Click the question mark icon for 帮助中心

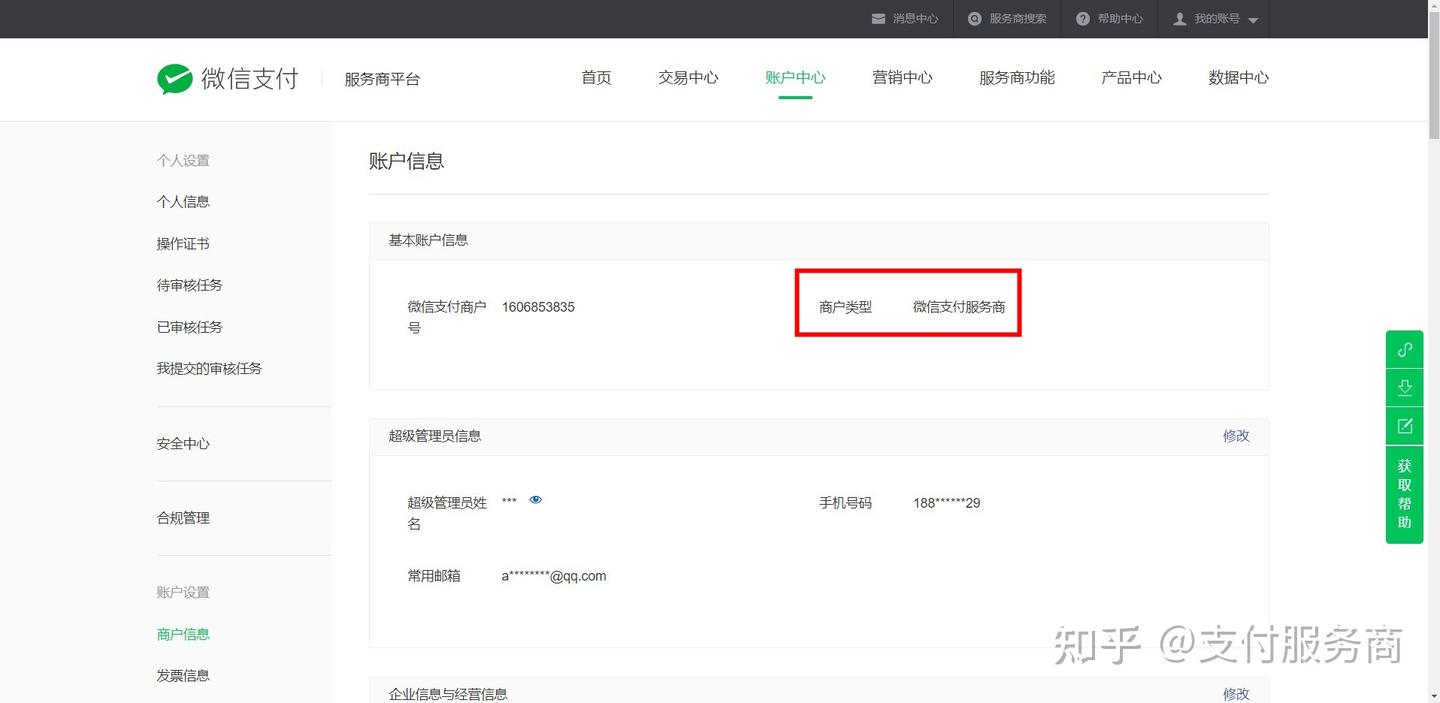tap(1083, 19)
